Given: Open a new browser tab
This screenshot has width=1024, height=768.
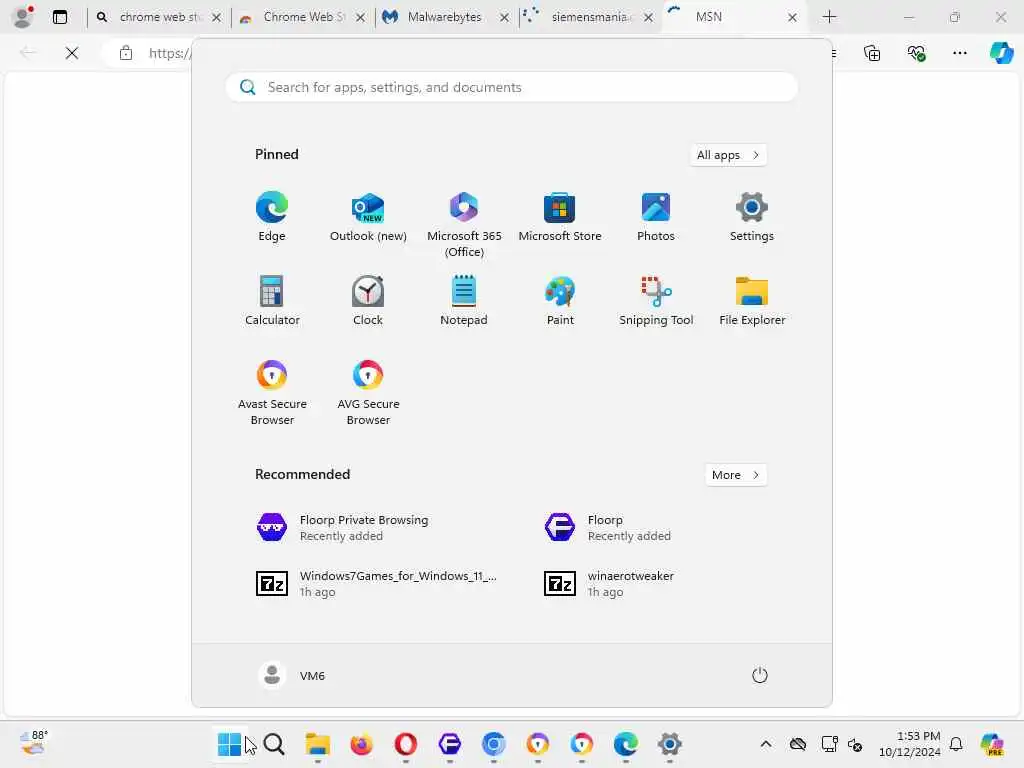Looking at the screenshot, I should [x=829, y=17].
